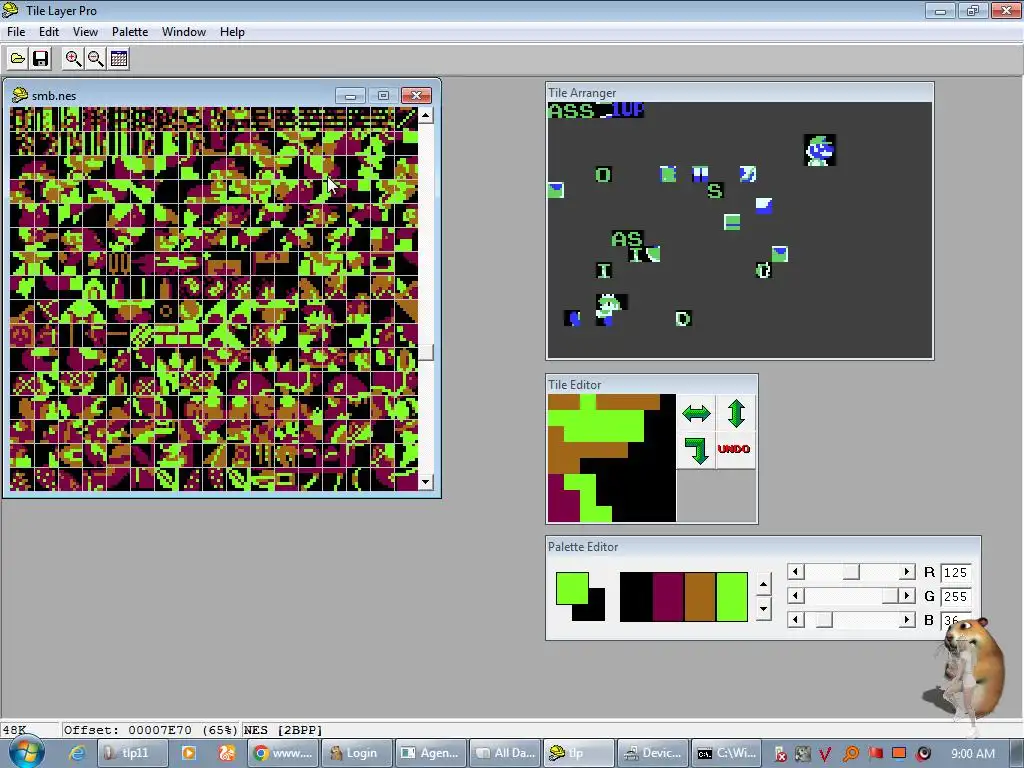
Task: Click the Offset status bar text
Action: point(151,730)
